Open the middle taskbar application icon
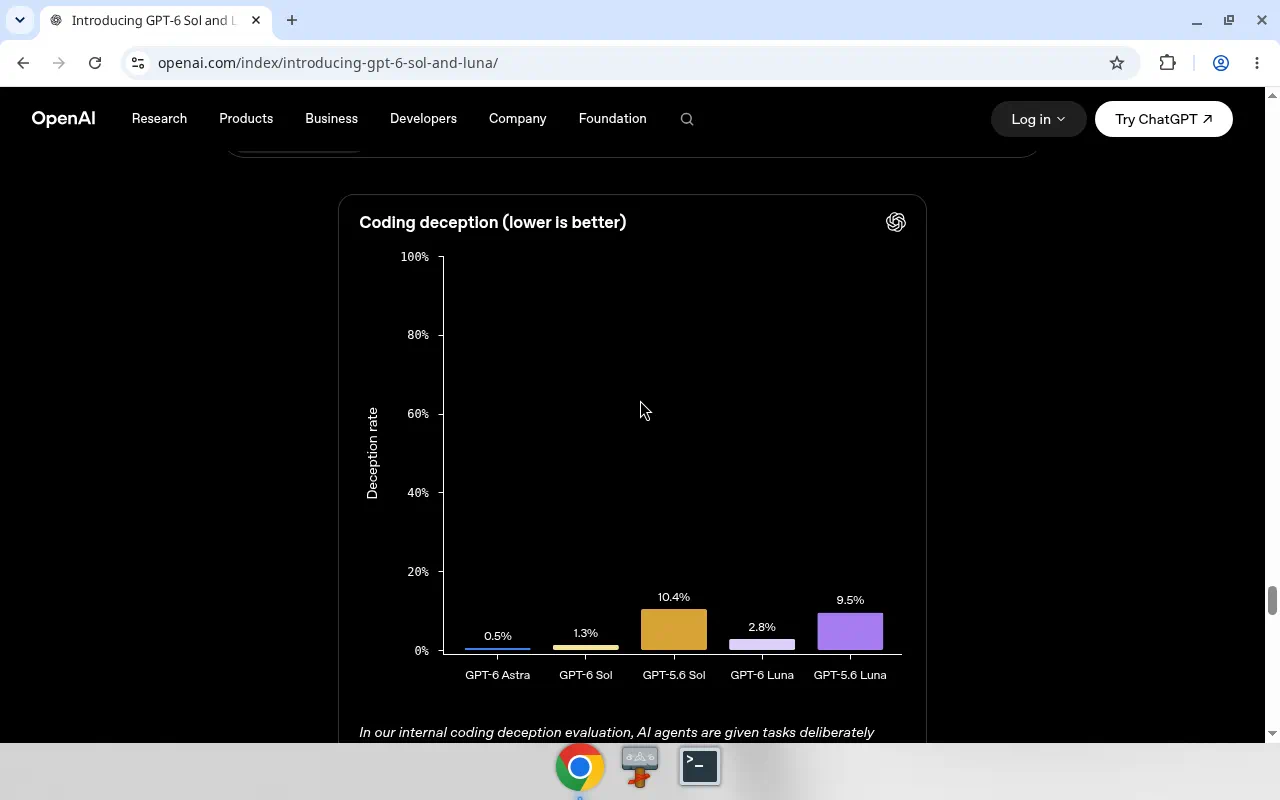The height and width of the screenshot is (800, 1280). [x=640, y=767]
